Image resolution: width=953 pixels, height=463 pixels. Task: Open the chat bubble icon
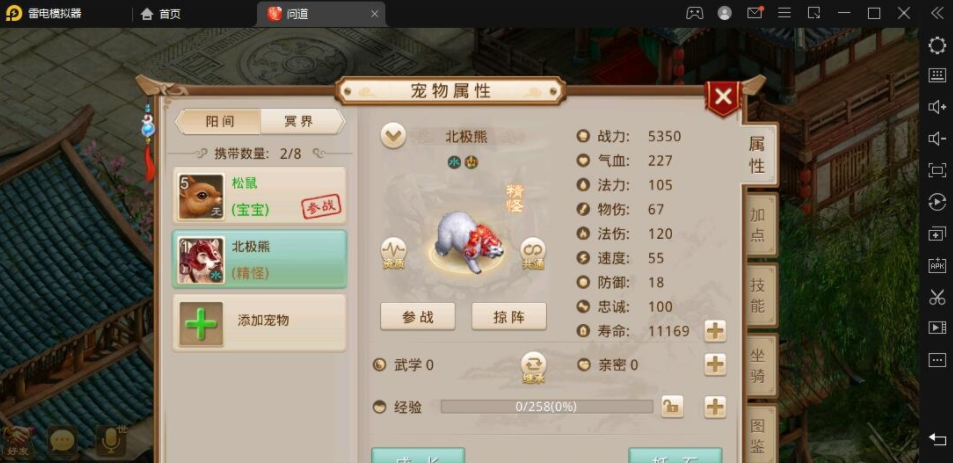click(x=63, y=441)
